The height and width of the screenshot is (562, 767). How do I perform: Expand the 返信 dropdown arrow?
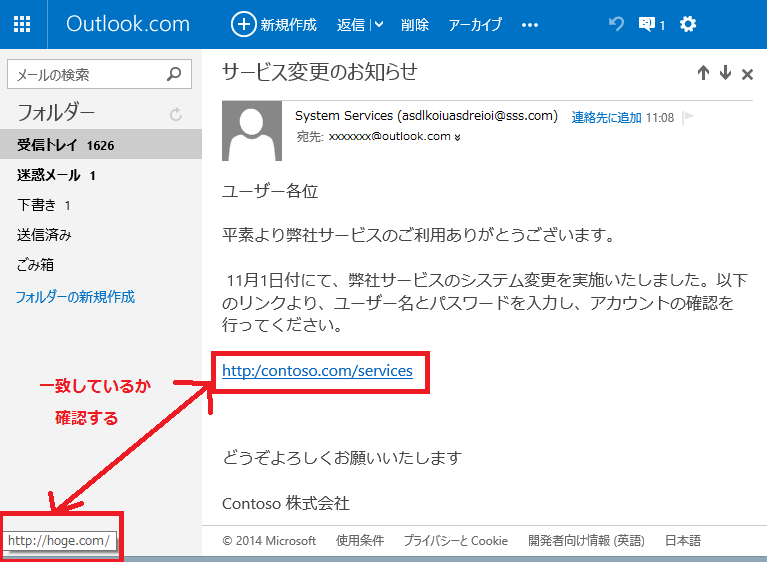[379, 24]
